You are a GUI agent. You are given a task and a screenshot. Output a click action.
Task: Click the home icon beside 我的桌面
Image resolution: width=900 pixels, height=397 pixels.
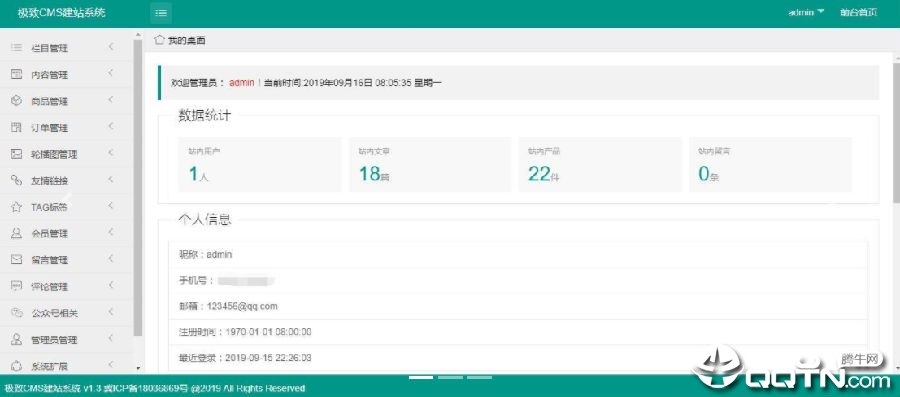point(160,40)
